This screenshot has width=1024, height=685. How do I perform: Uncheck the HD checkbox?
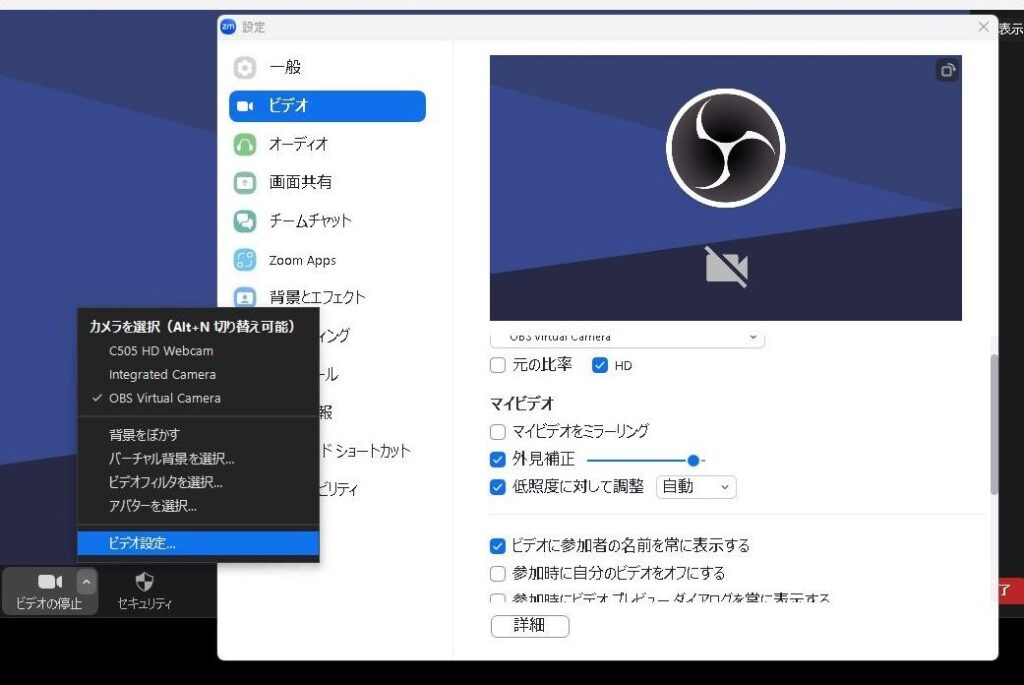(600, 365)
